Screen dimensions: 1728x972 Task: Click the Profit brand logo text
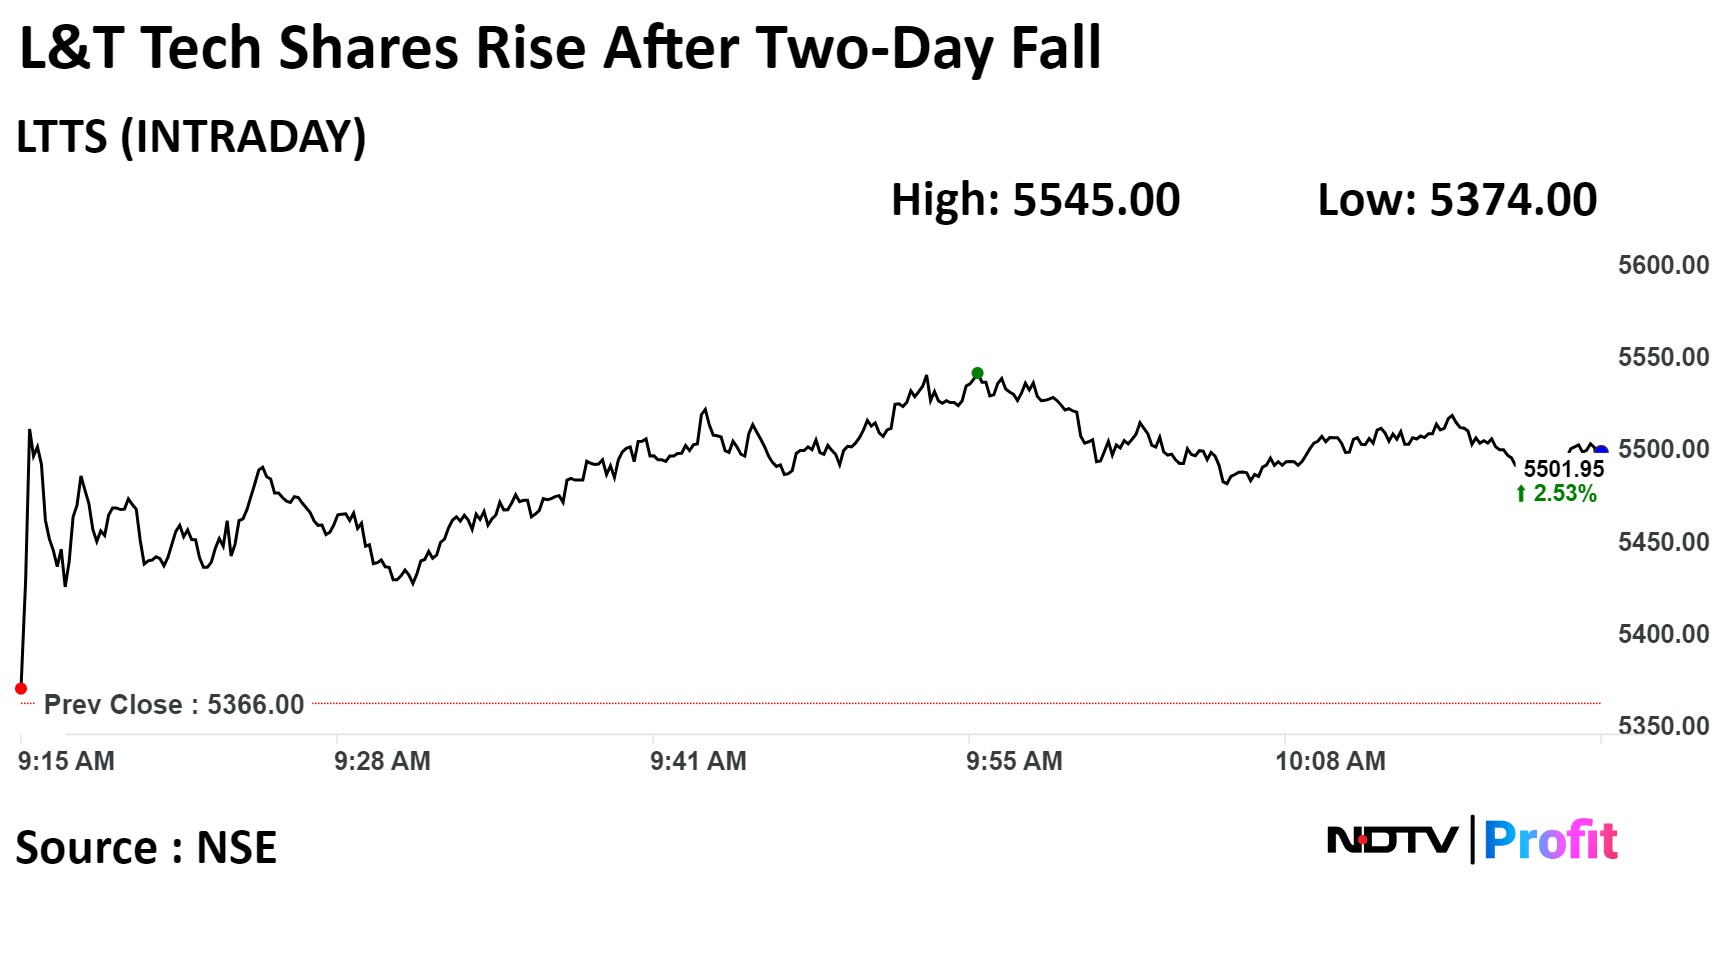pos(1550,840)
